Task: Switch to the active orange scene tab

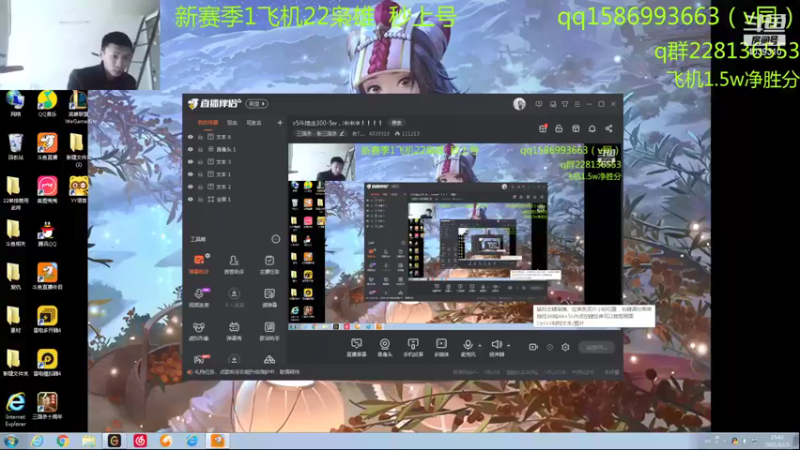Action: pyautogui.click(x=208, y=123)
